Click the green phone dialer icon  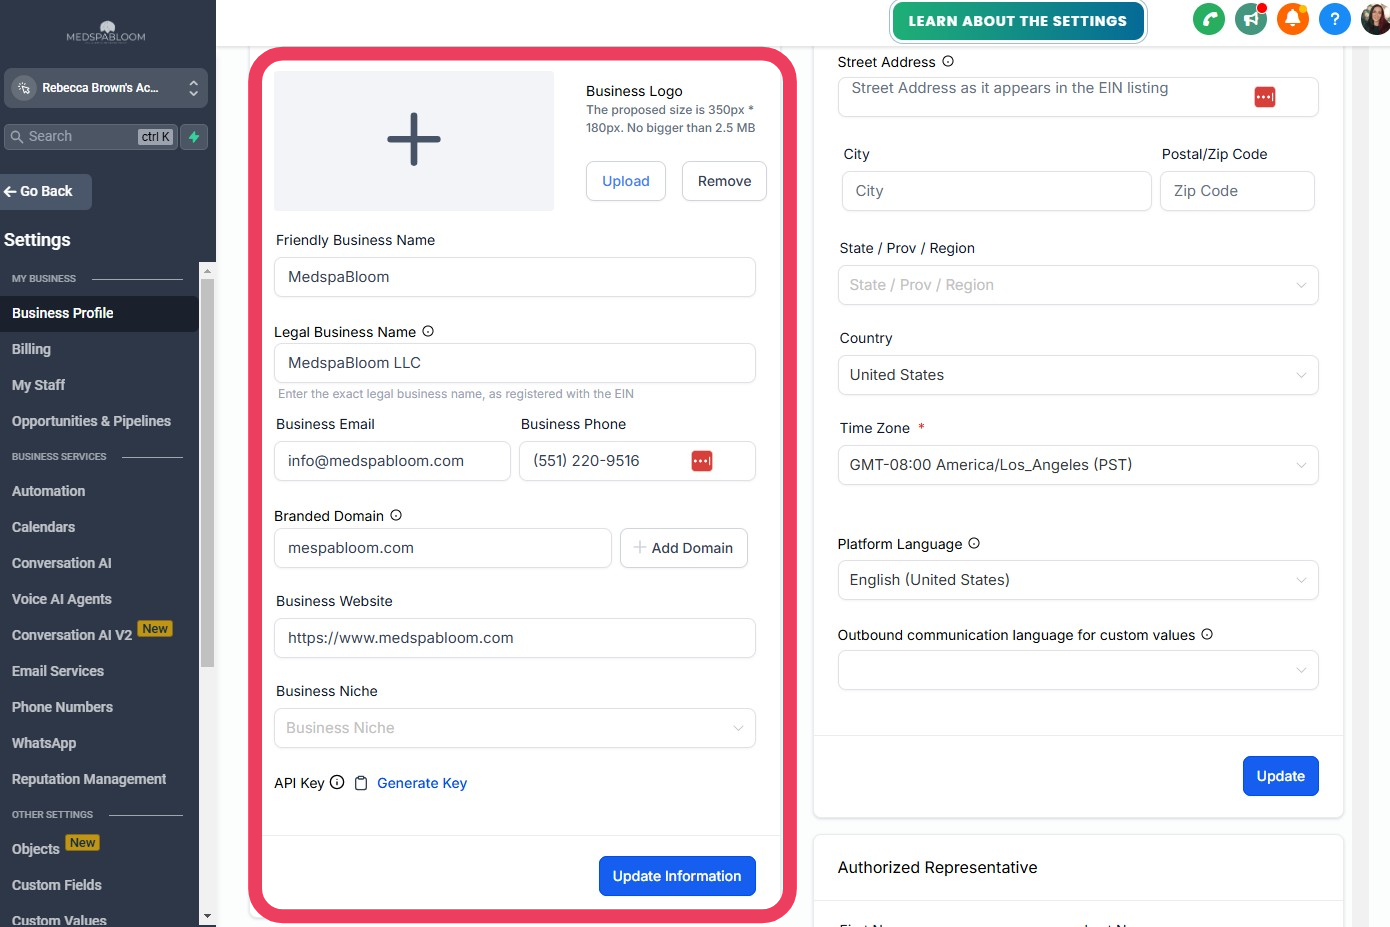1209,19
